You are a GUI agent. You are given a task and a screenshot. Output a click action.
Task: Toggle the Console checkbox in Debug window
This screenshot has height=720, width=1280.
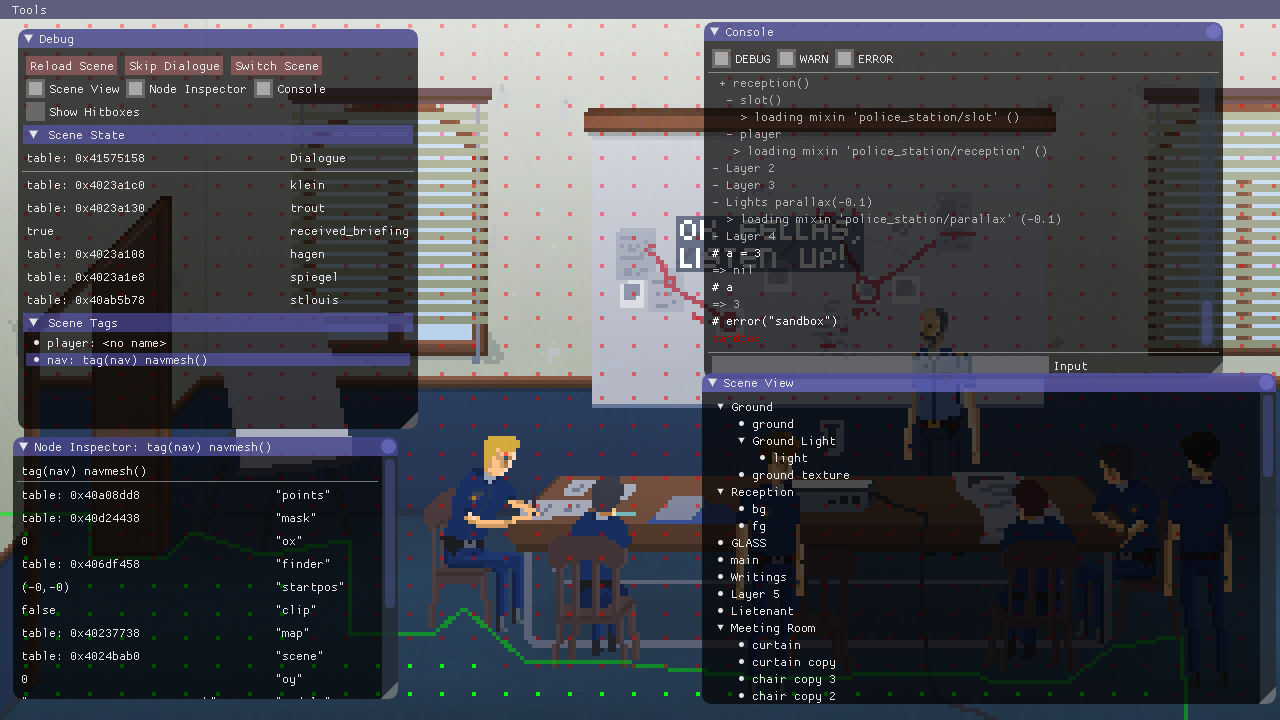[x=263, y=89]
